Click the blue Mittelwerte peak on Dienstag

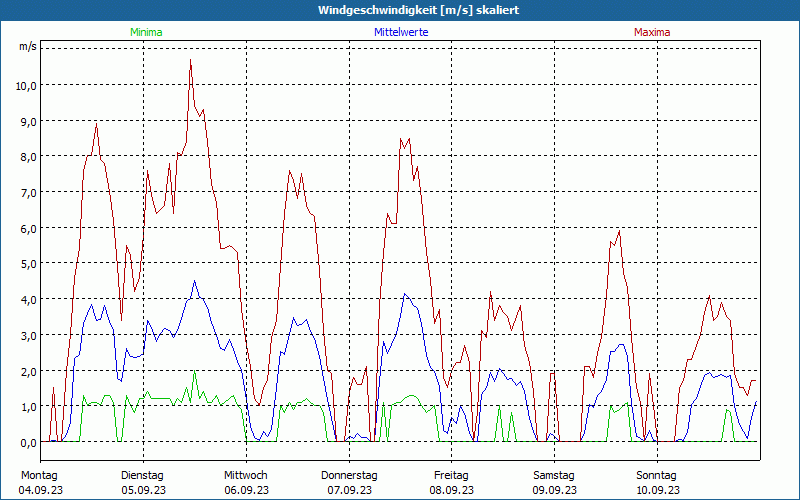[x=194, y=281]
